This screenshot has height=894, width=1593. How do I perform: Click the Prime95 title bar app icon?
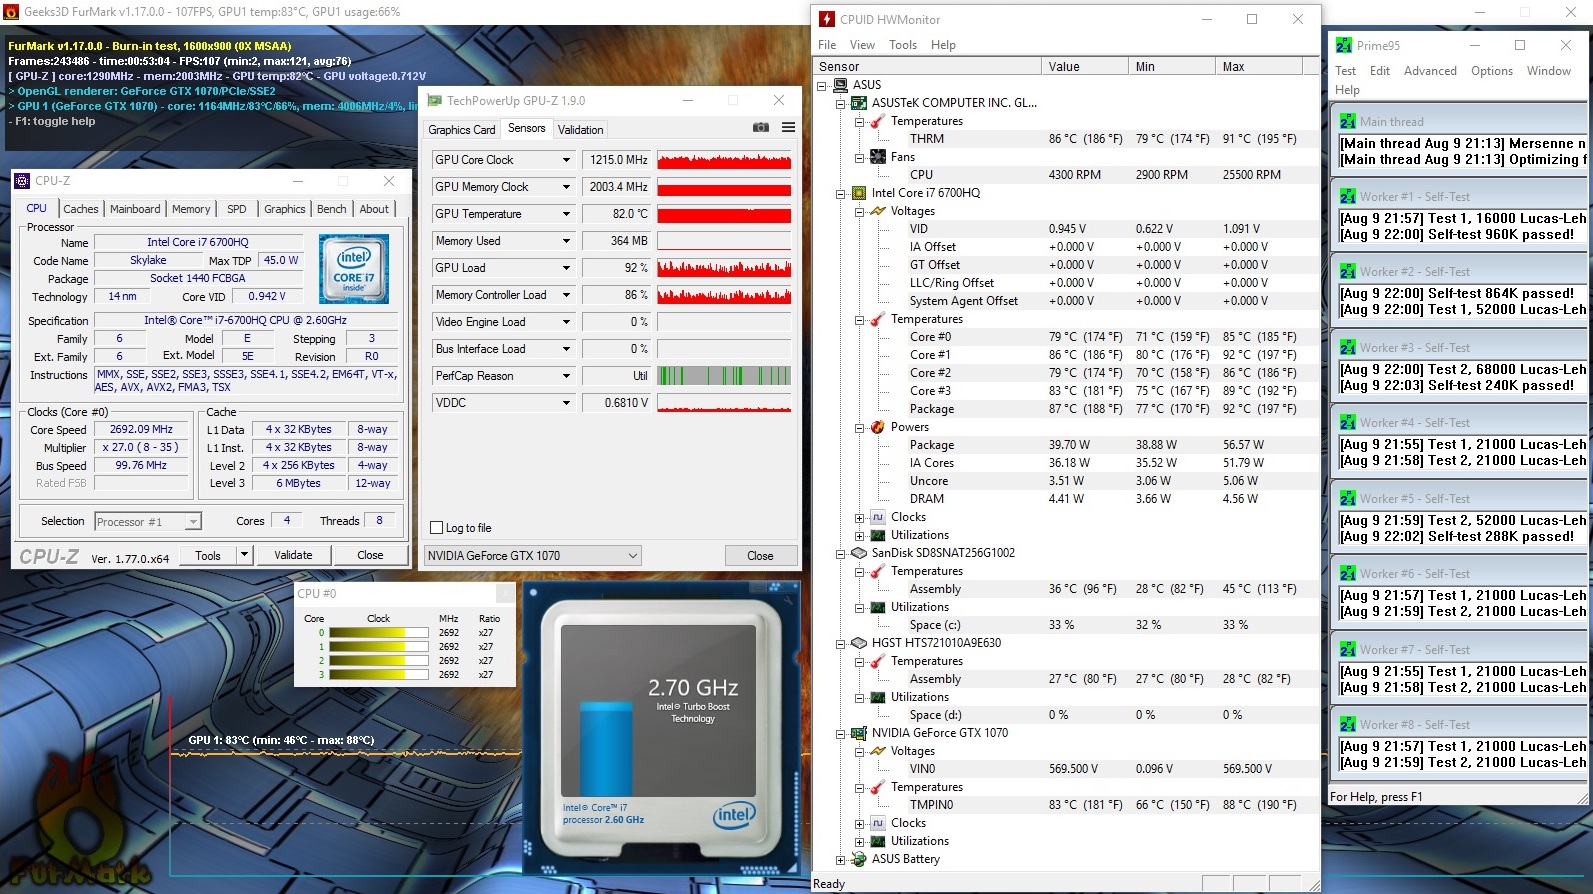click(1344, 45)
